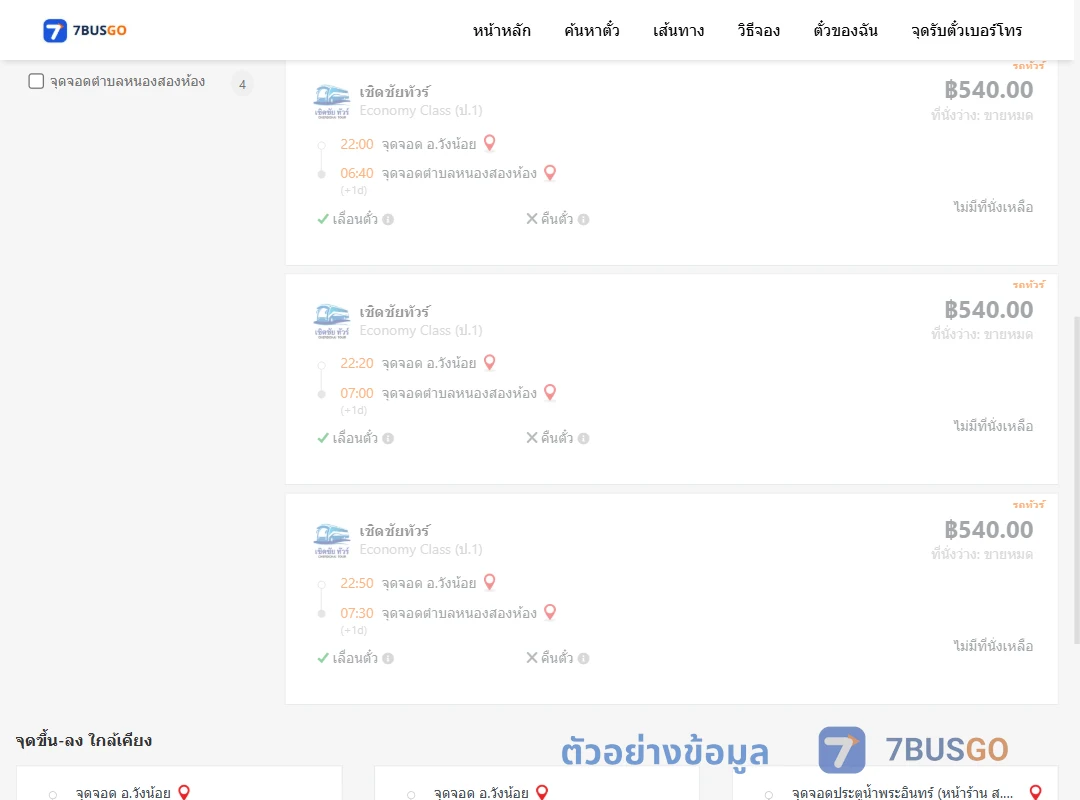
Task: Open จุดรับตั๋วเบอร์โทร navigation link
Action: pos(966,30)
